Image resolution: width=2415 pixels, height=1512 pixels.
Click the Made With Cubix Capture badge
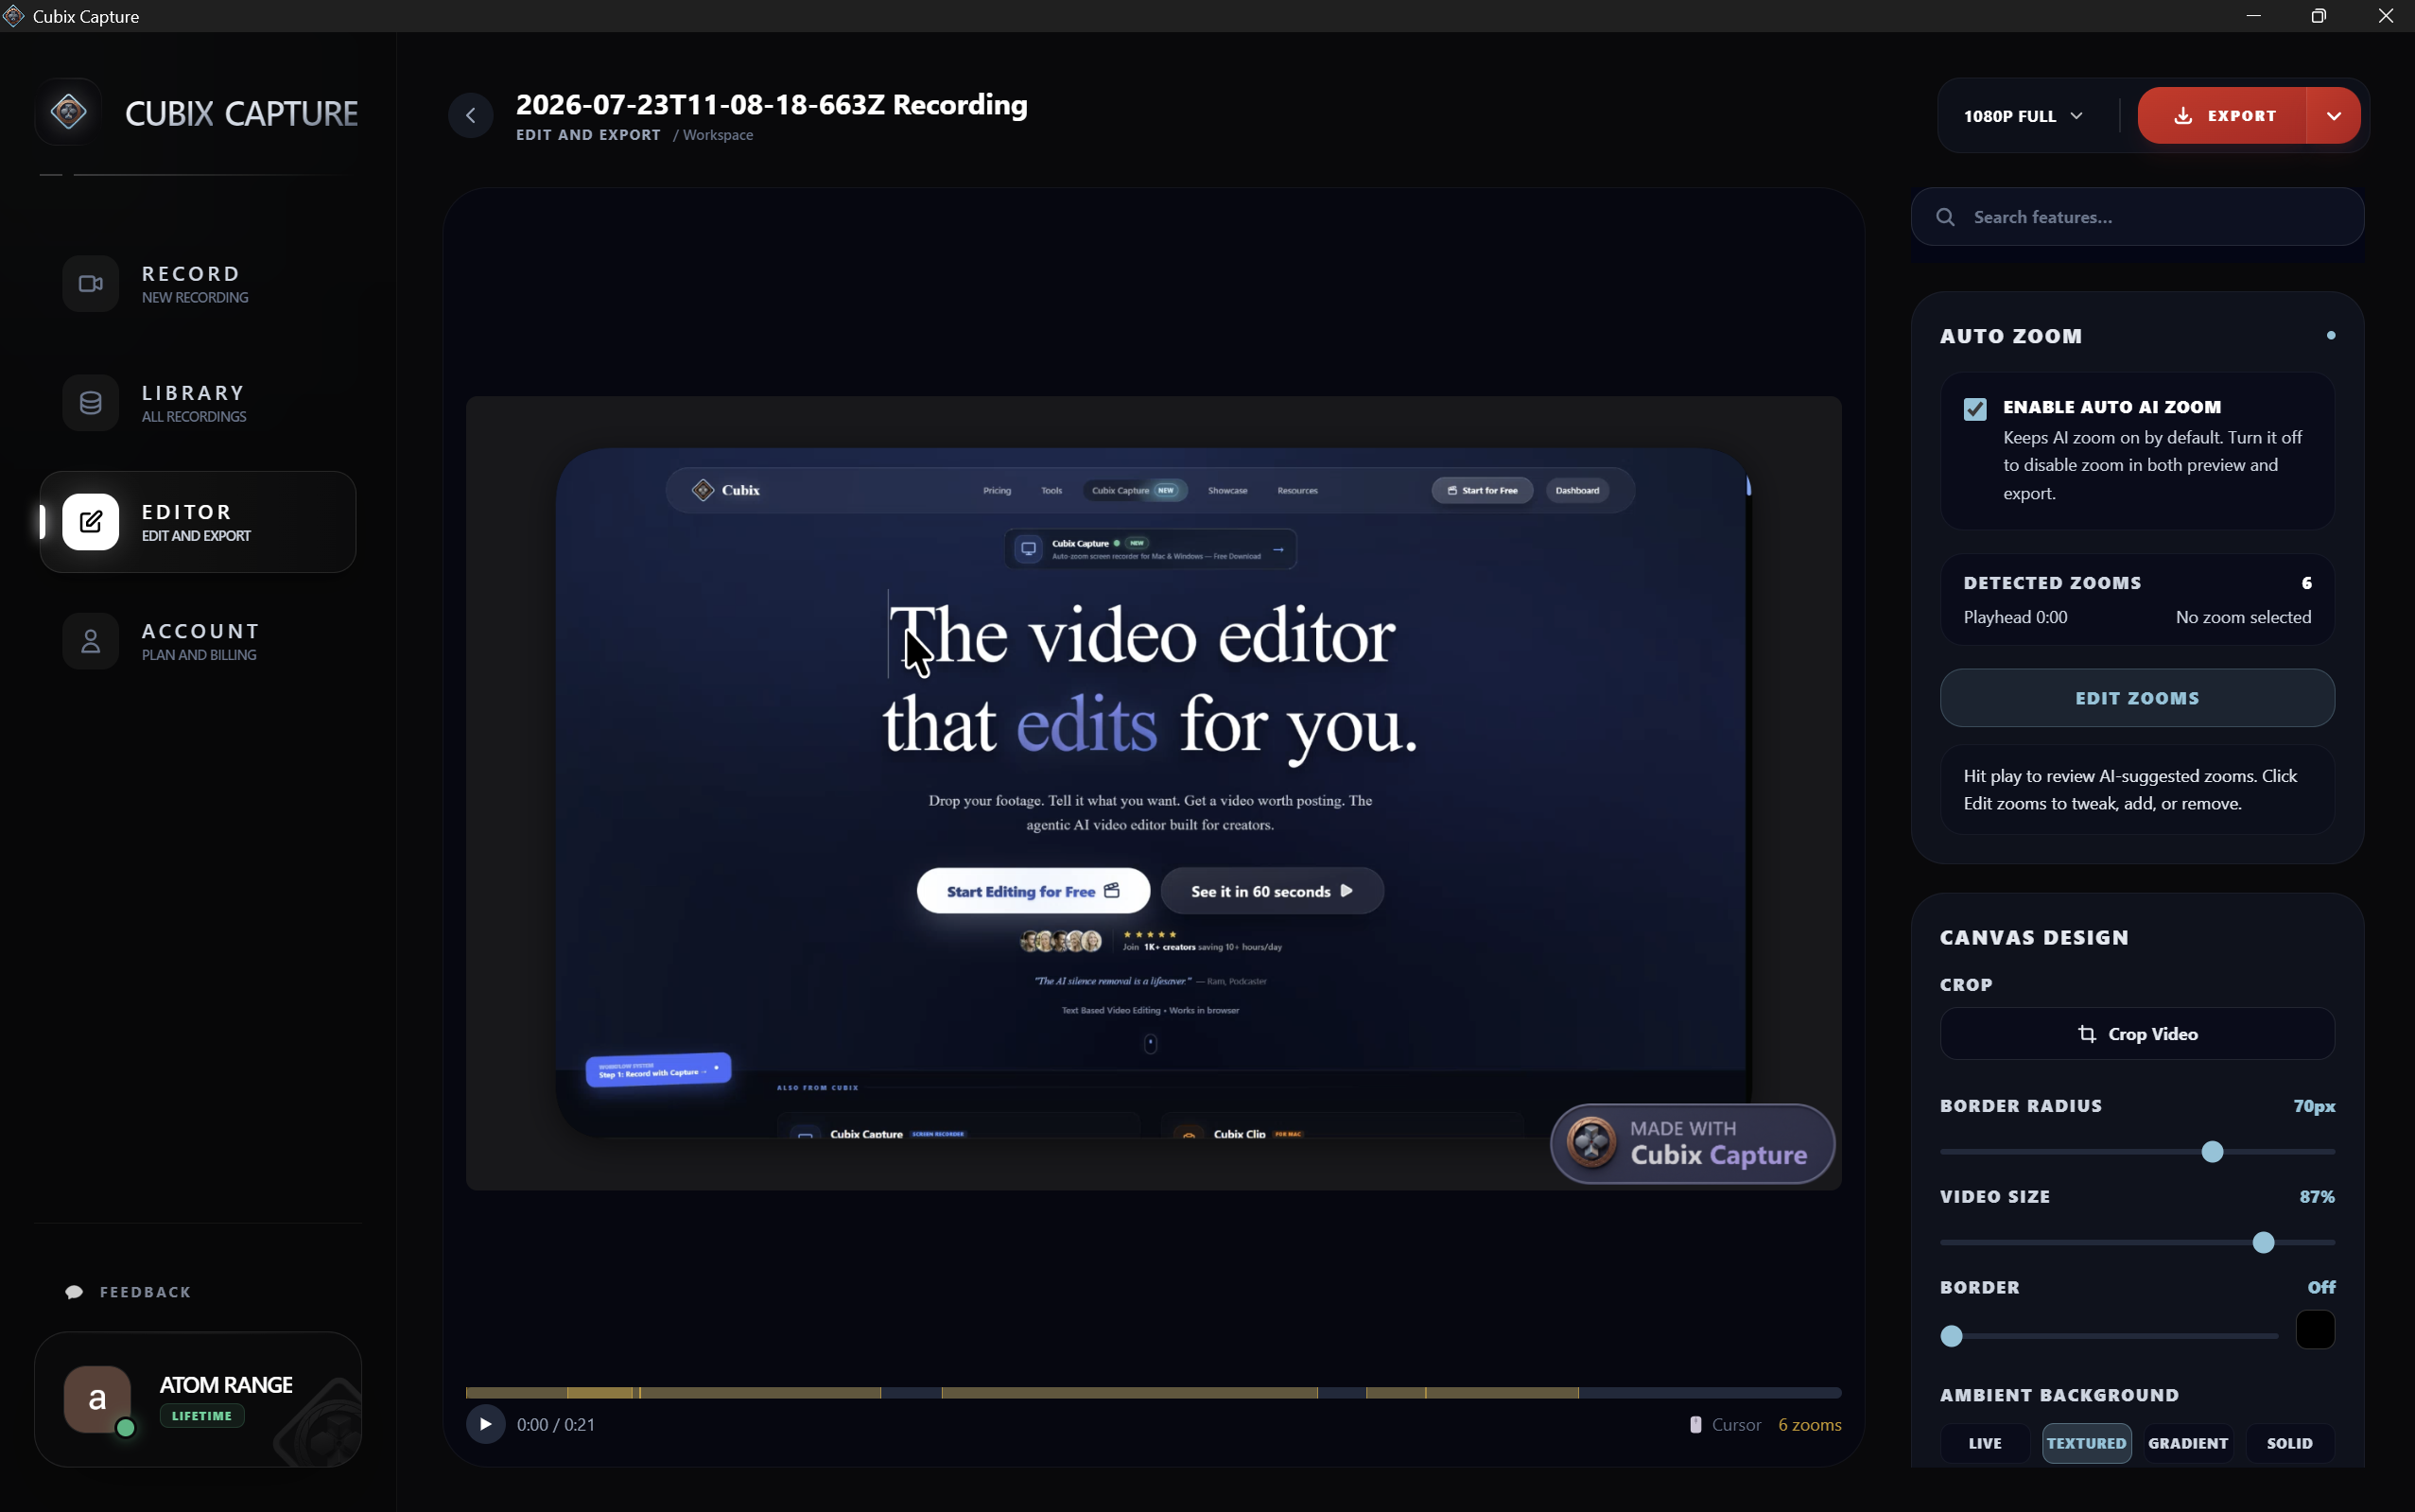coord(1692,1143)
